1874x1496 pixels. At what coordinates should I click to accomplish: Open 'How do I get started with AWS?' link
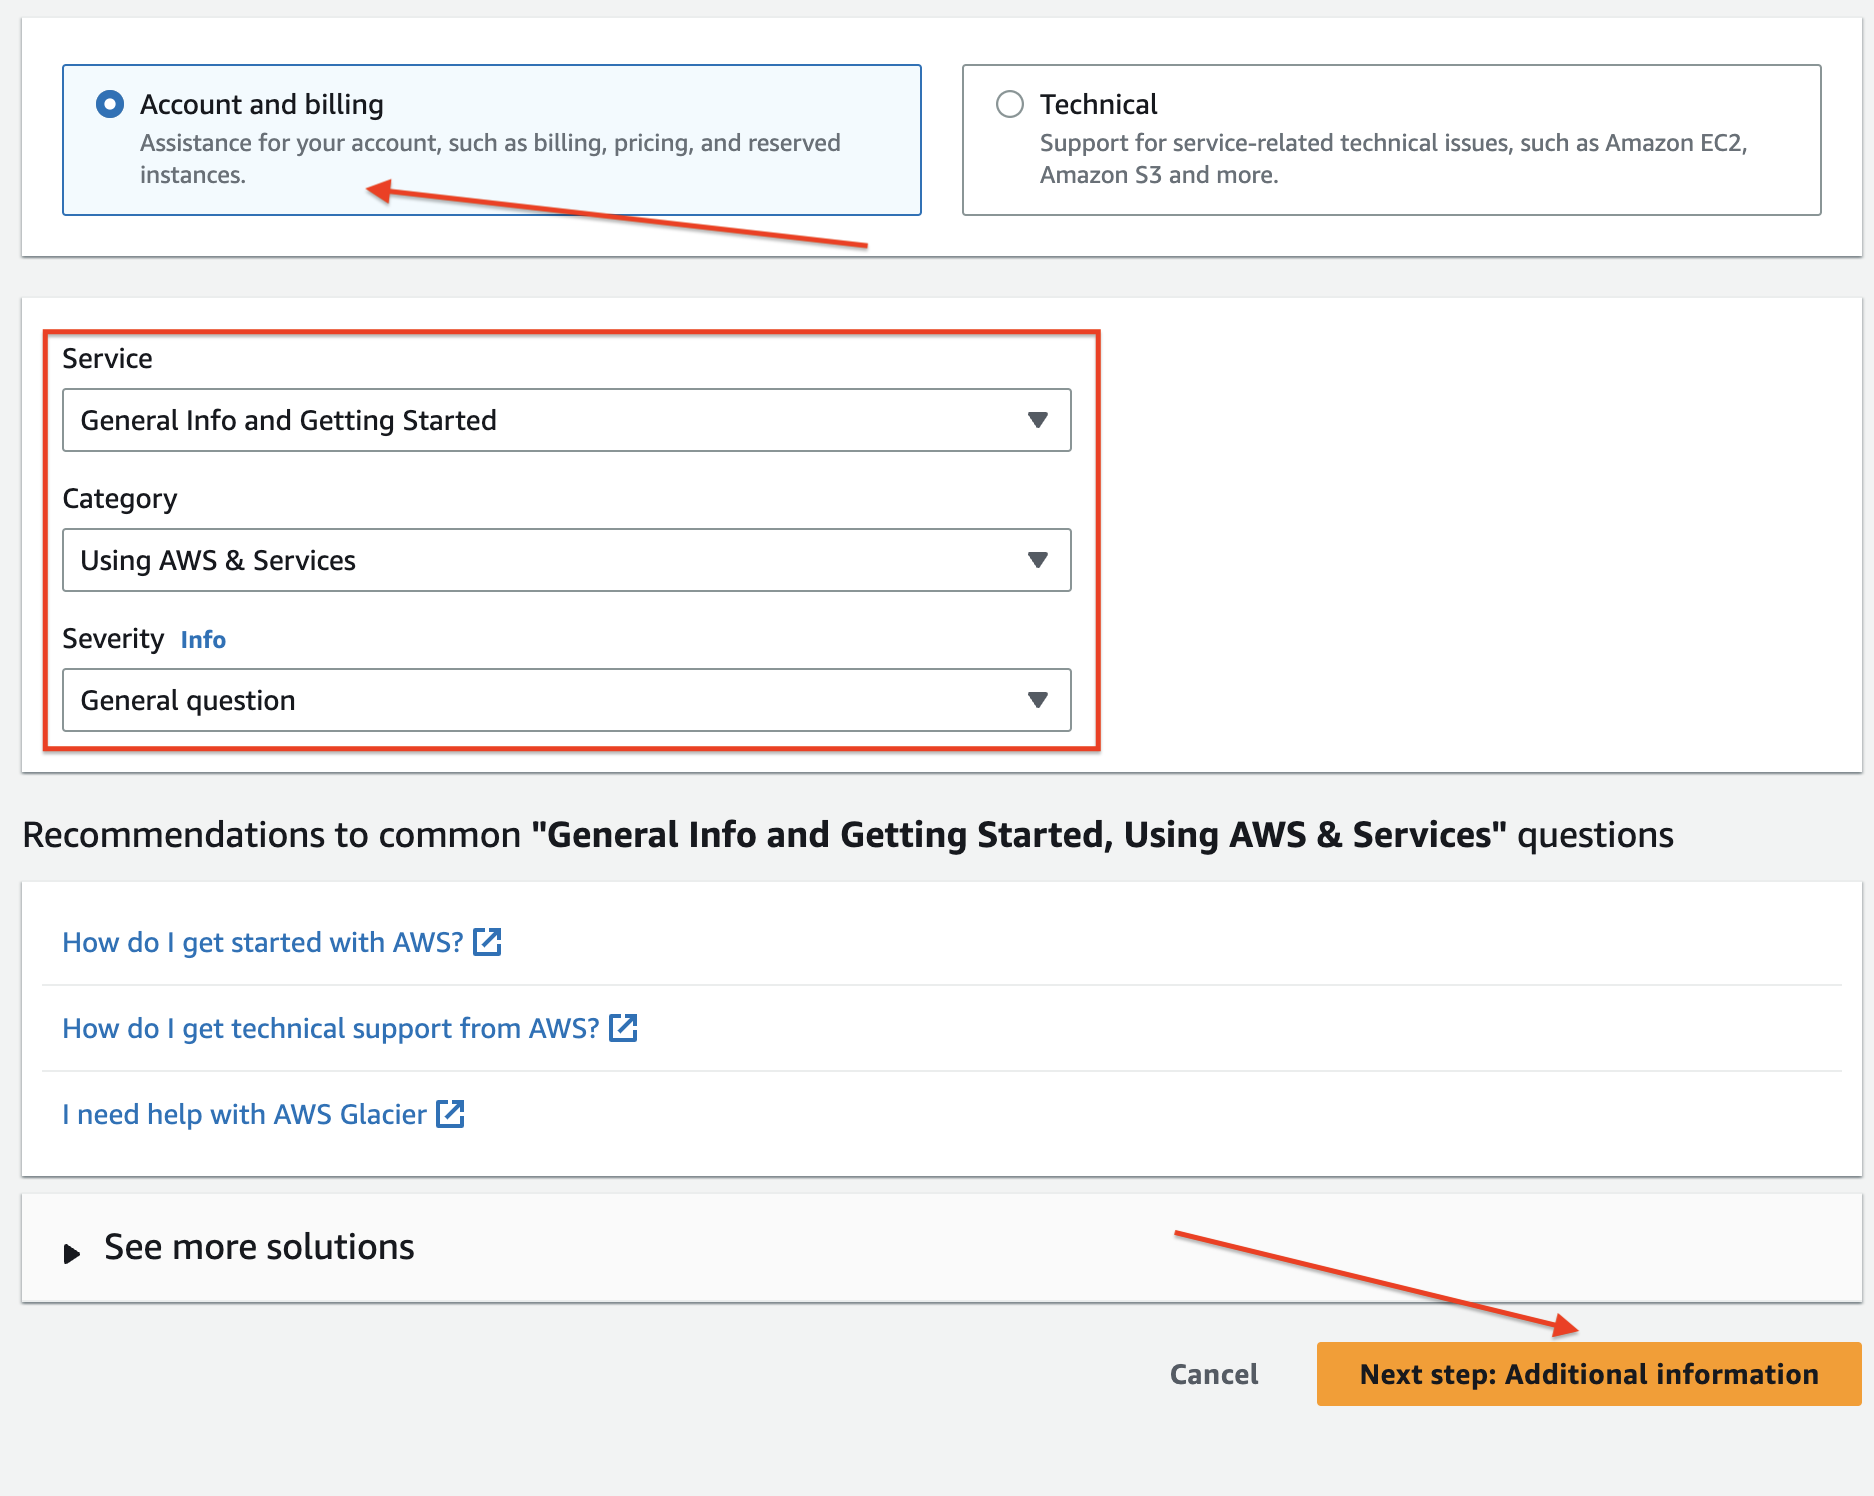(262, 942)
